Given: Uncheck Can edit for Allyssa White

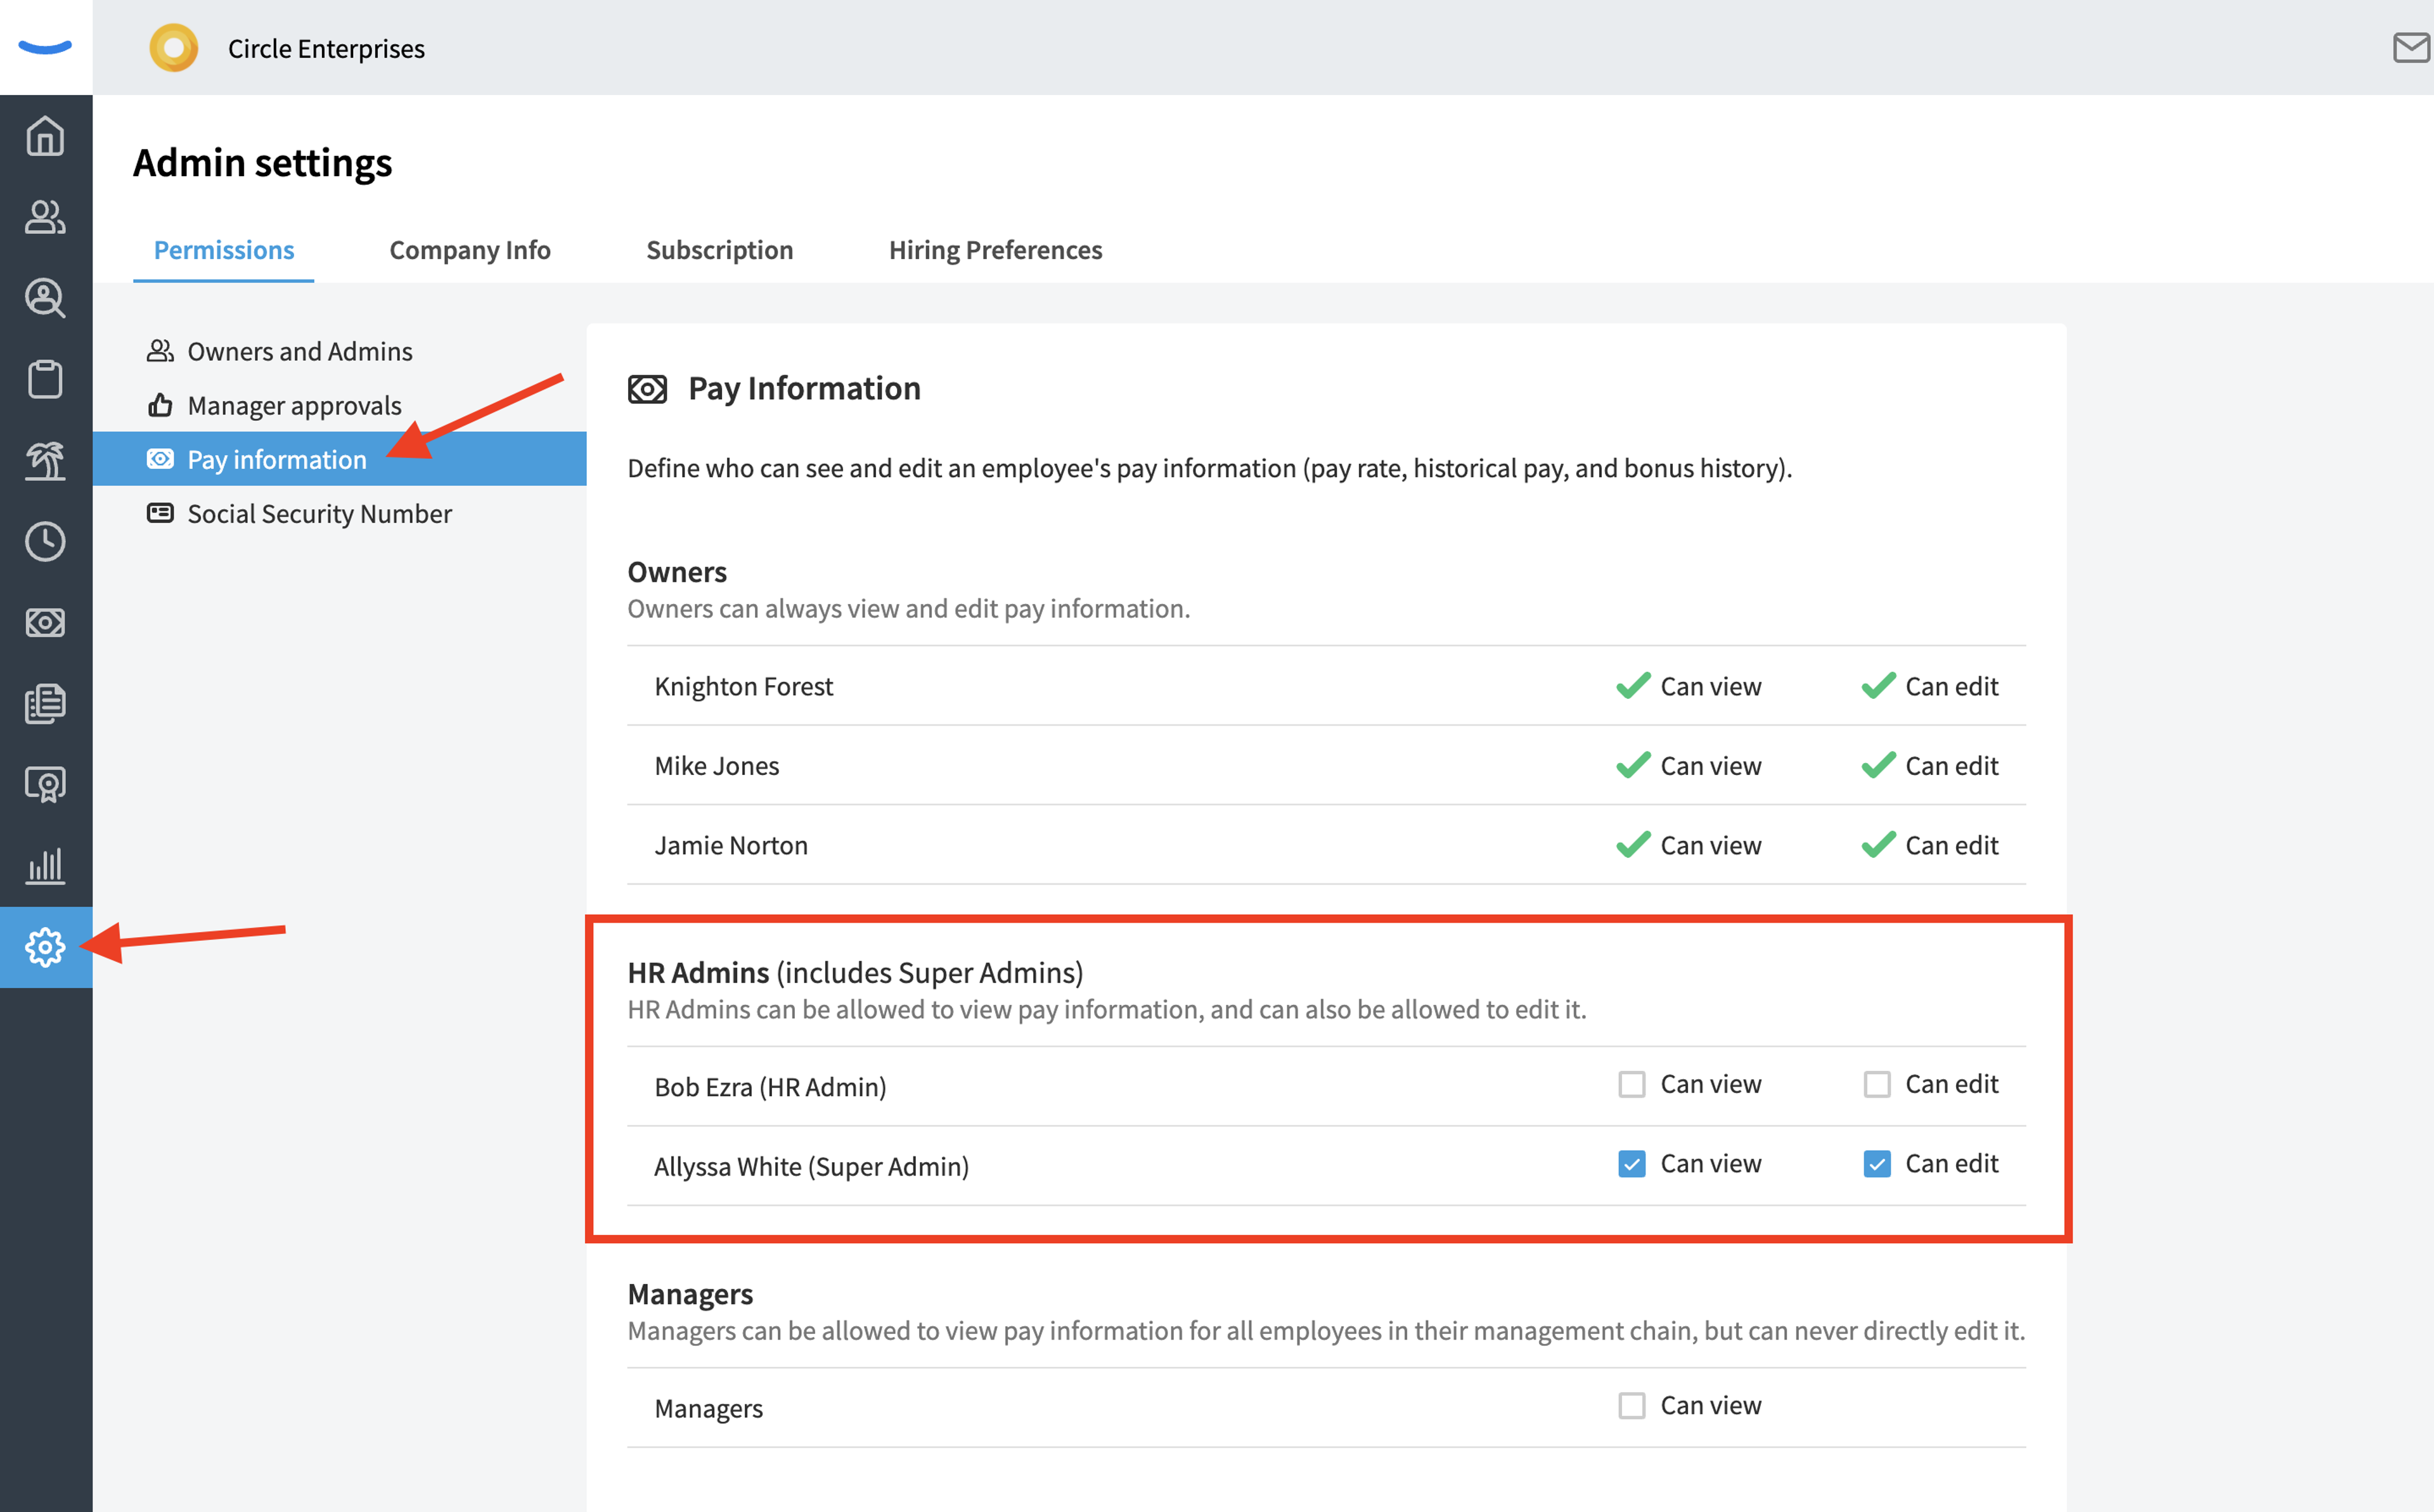Looking at the screenshot, I should pyautogui.click(x=1877, y=1164).
